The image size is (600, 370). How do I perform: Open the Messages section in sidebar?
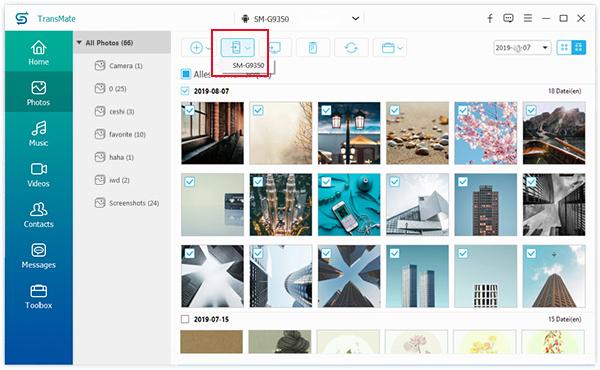pos(39,255)
